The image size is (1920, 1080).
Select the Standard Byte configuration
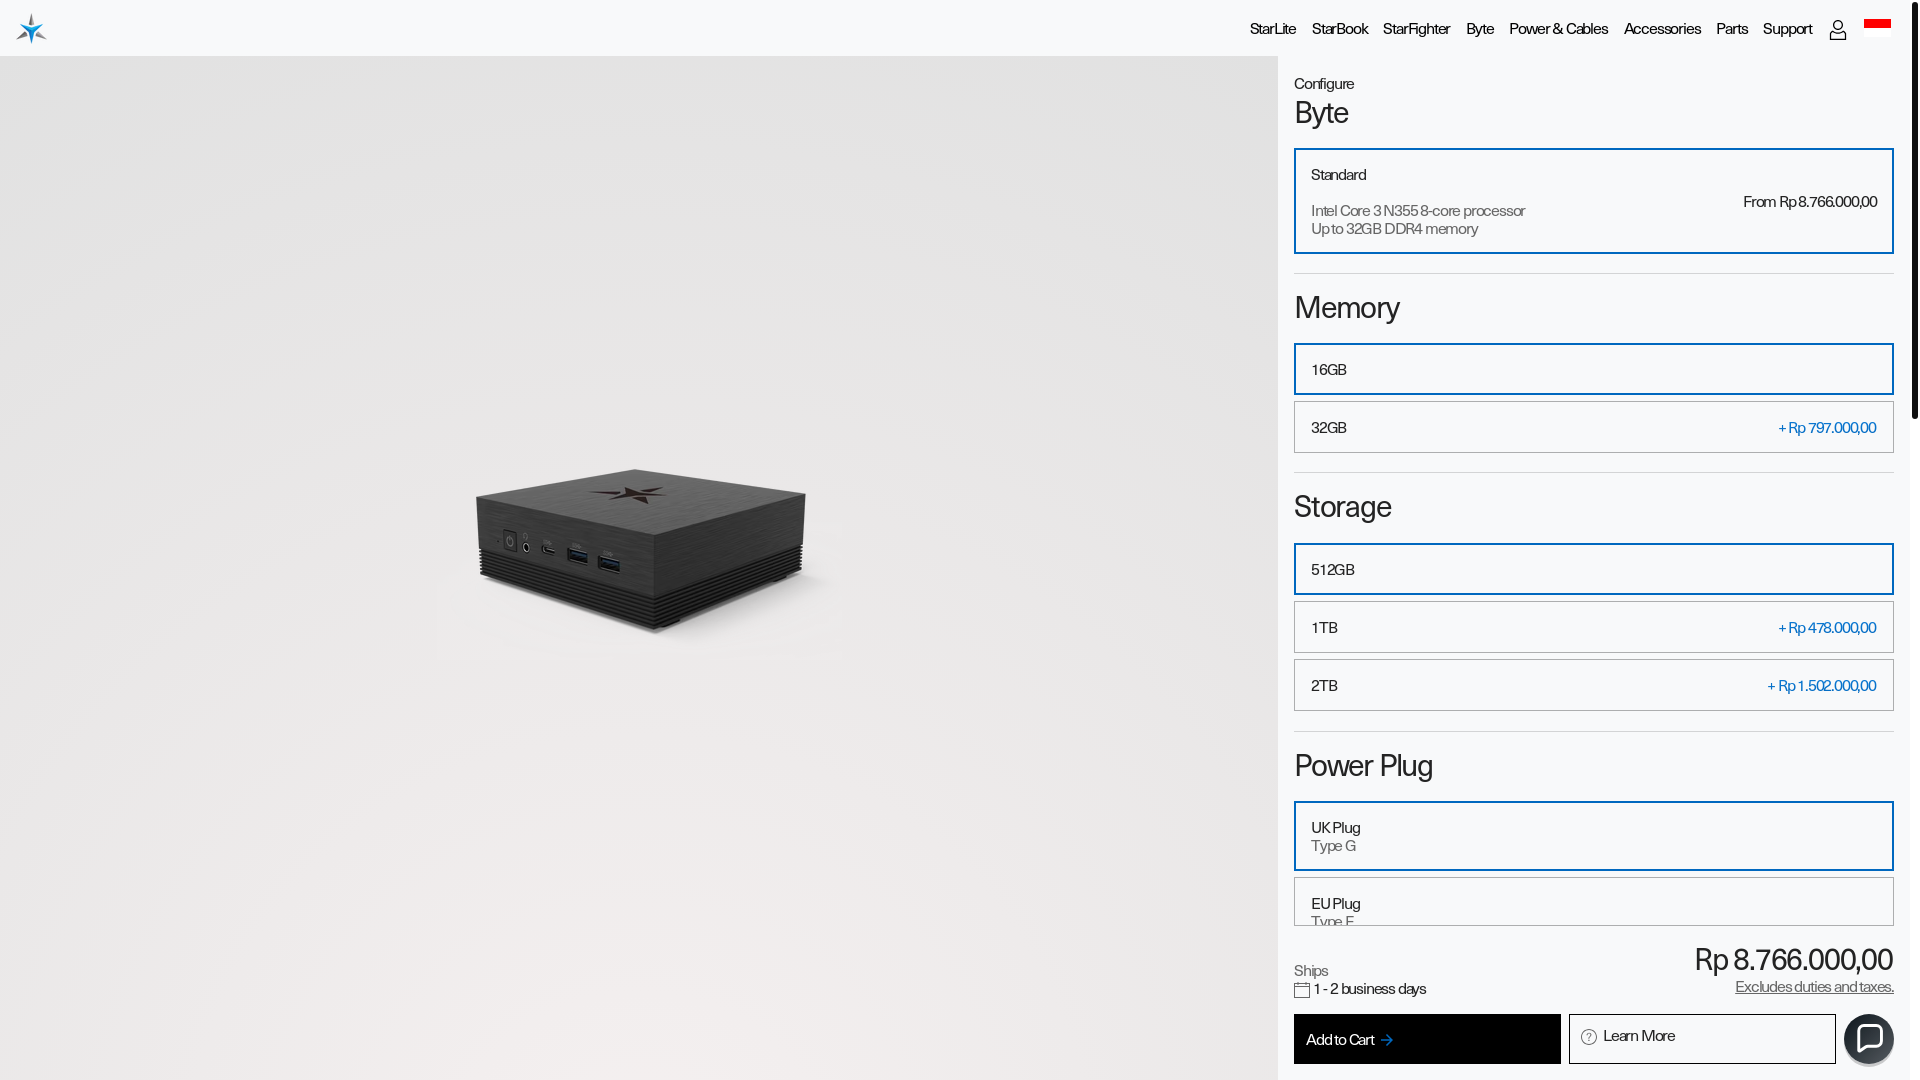pyautogui.click(x=1593, y=201)
